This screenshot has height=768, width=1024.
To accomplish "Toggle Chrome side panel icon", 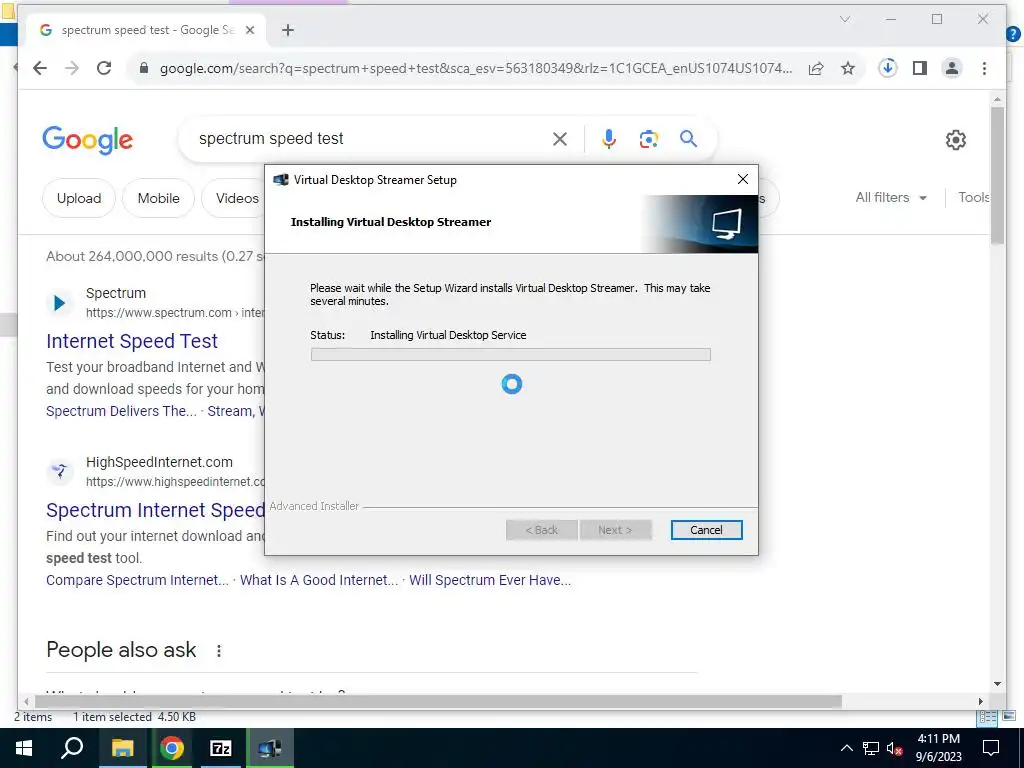I will click(920, 68).
